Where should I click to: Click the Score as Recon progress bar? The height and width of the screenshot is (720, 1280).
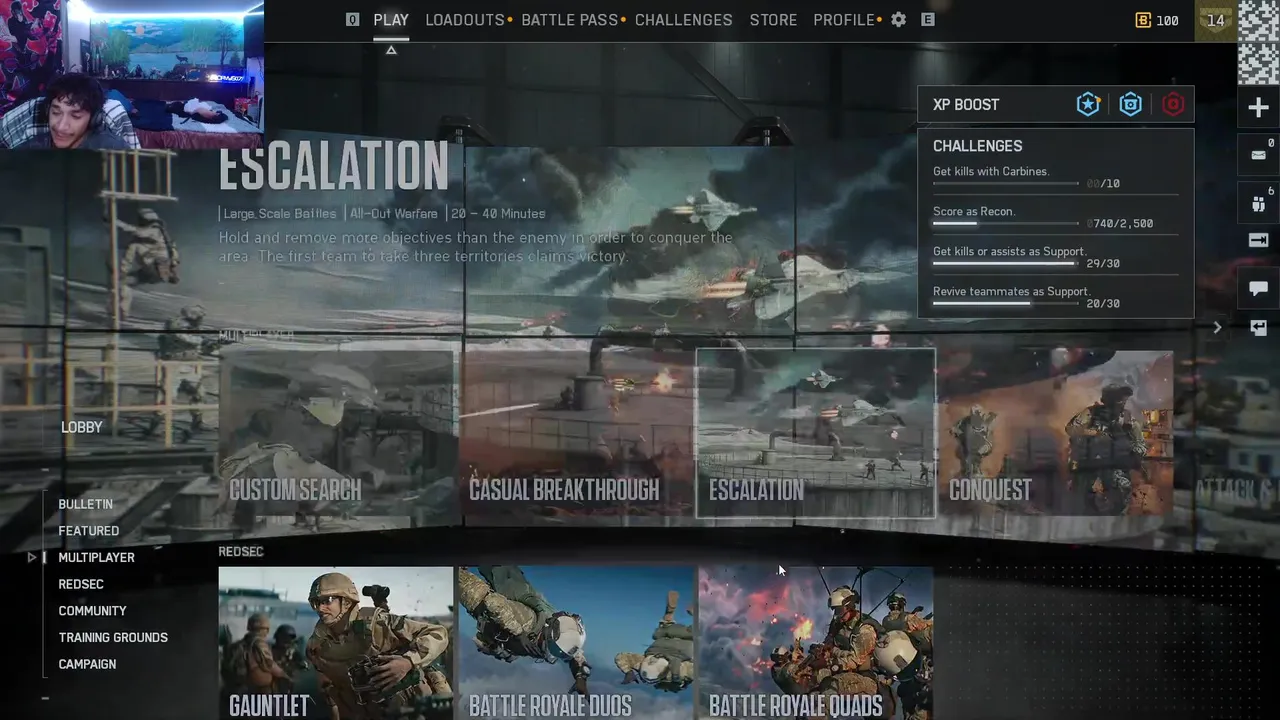pyautogui.click(x=1006, y=224)
